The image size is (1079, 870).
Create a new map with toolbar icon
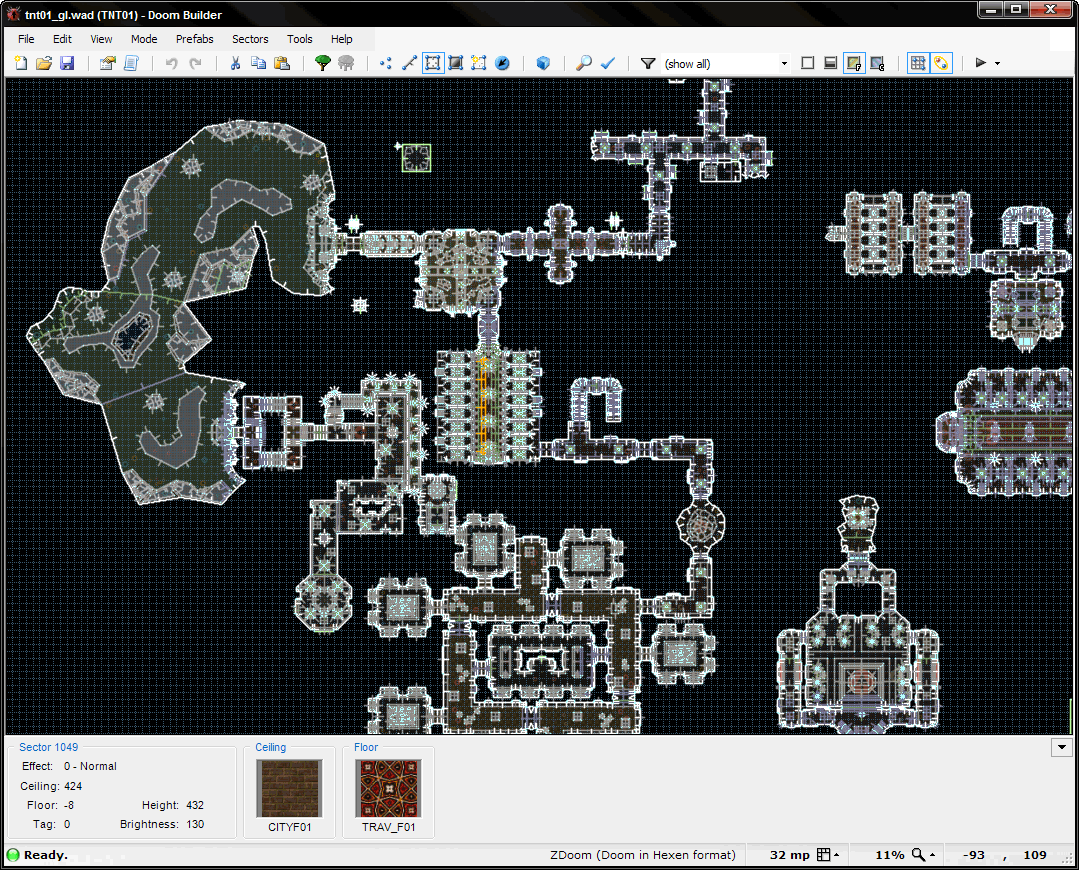21,63
